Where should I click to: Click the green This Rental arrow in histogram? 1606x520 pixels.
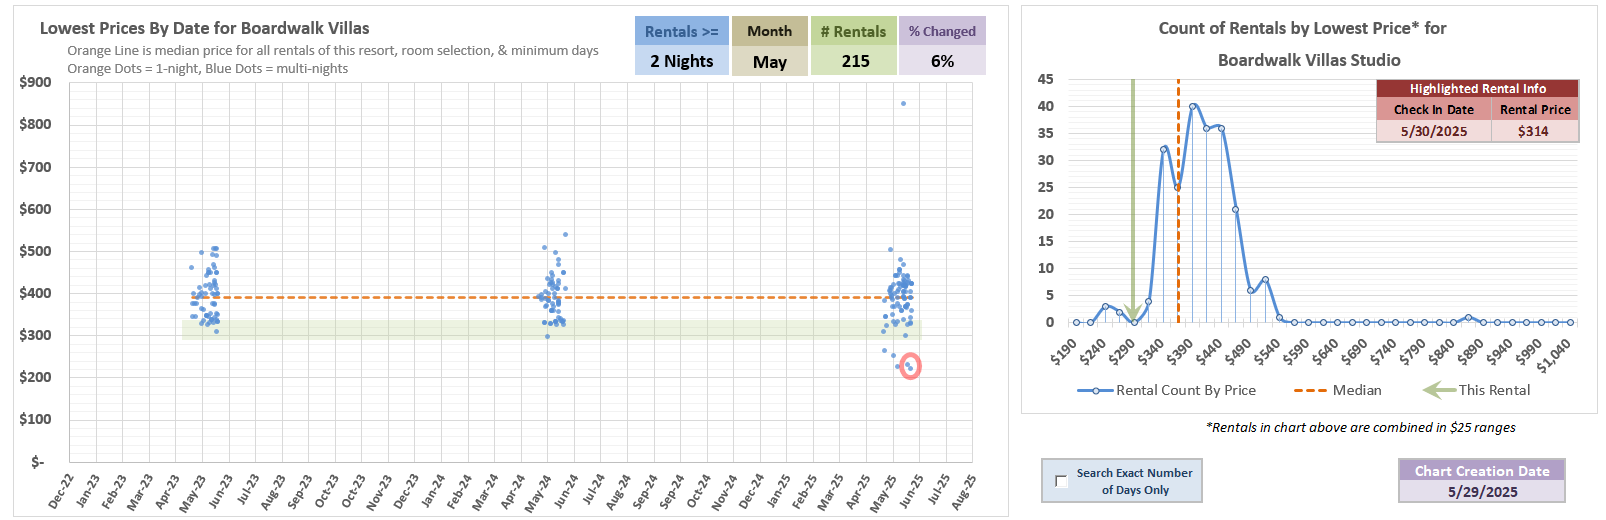click(1133, 200)
